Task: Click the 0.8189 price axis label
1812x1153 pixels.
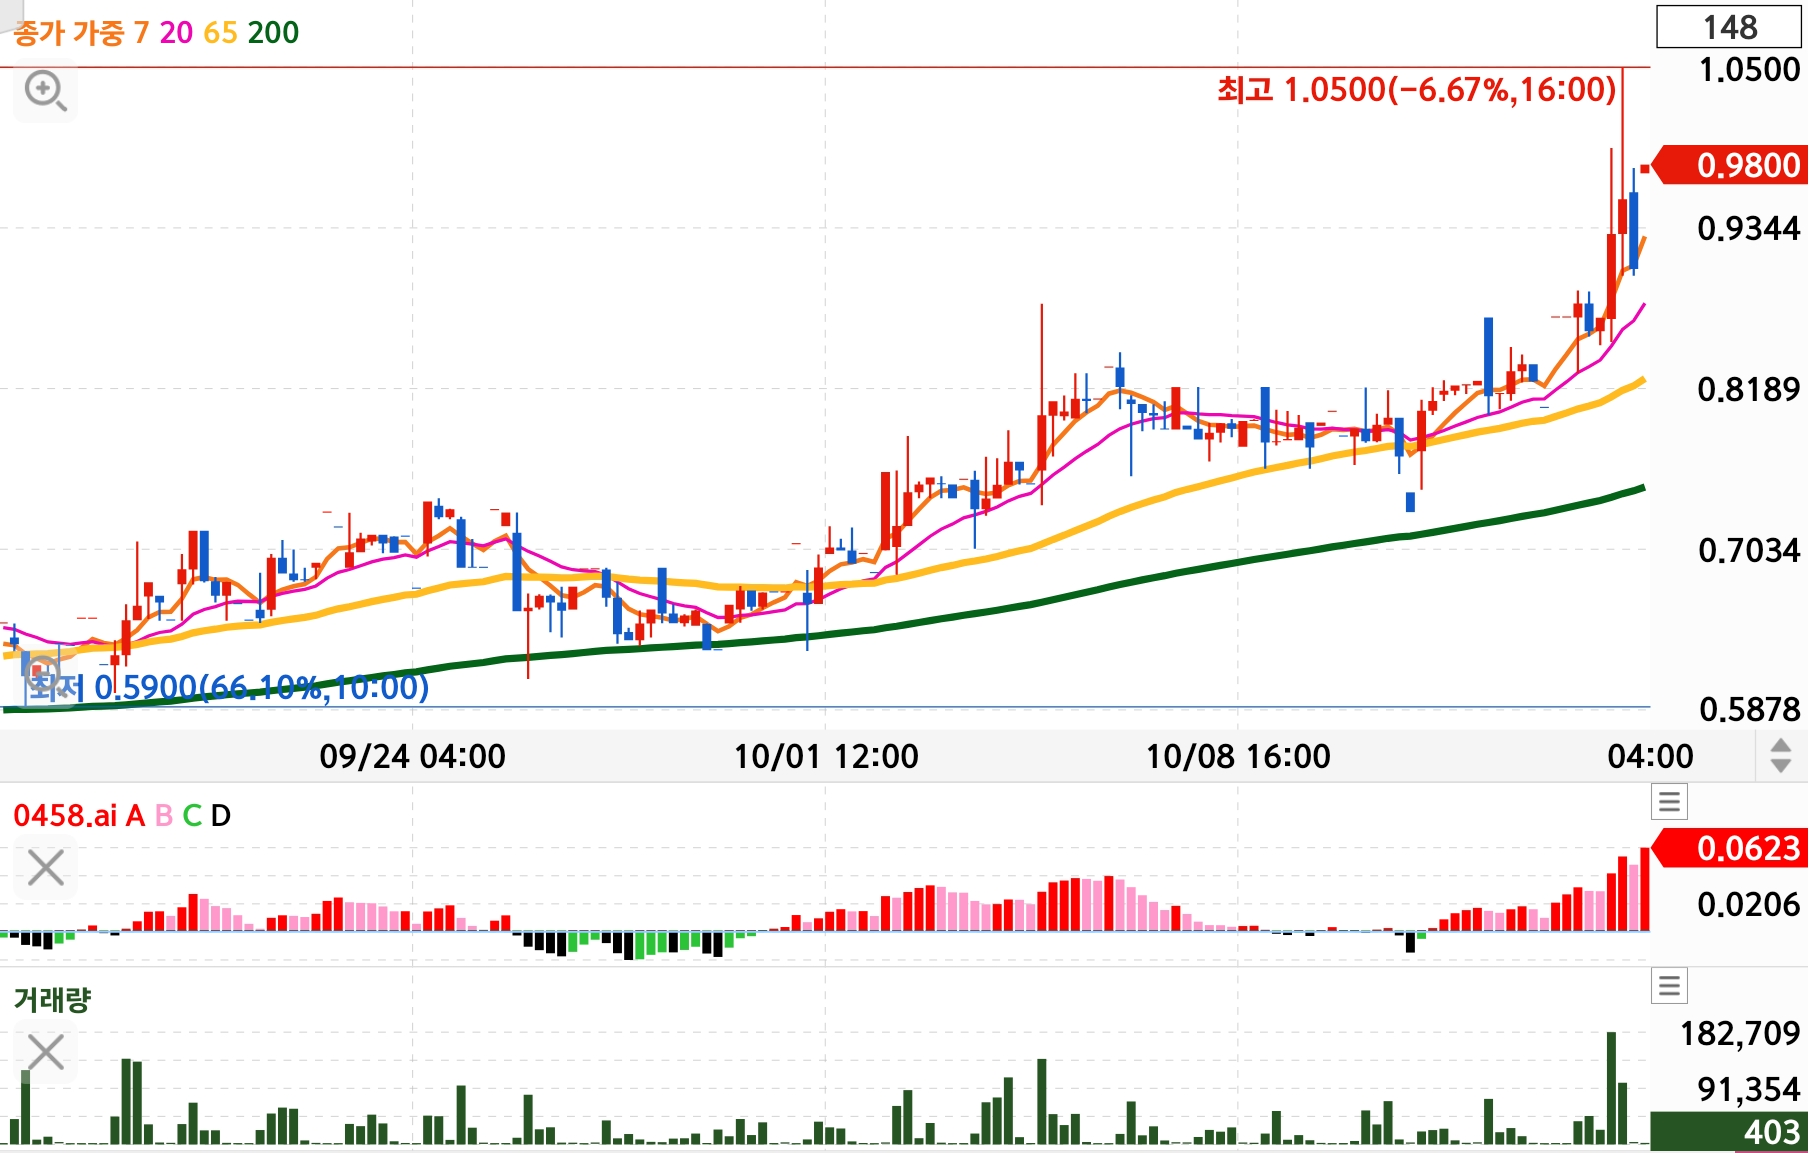Action: click(x=1749, y=389)
